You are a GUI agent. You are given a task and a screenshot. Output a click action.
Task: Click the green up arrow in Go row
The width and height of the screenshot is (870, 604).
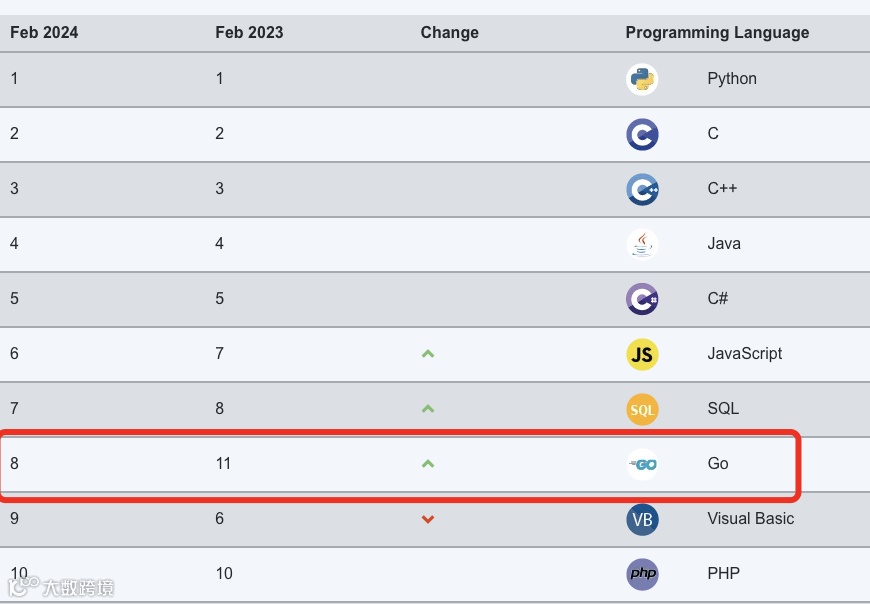(x=428, y=464)
